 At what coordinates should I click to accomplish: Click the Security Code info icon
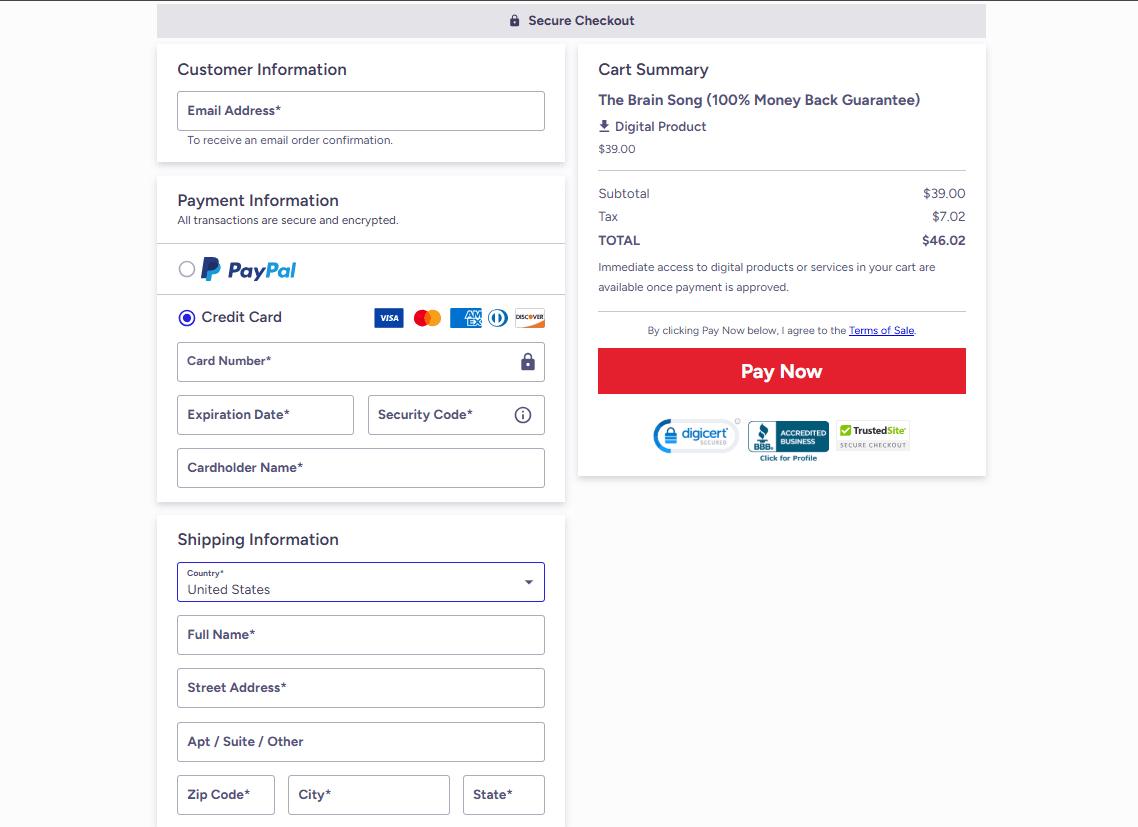(x=523, y=415)
